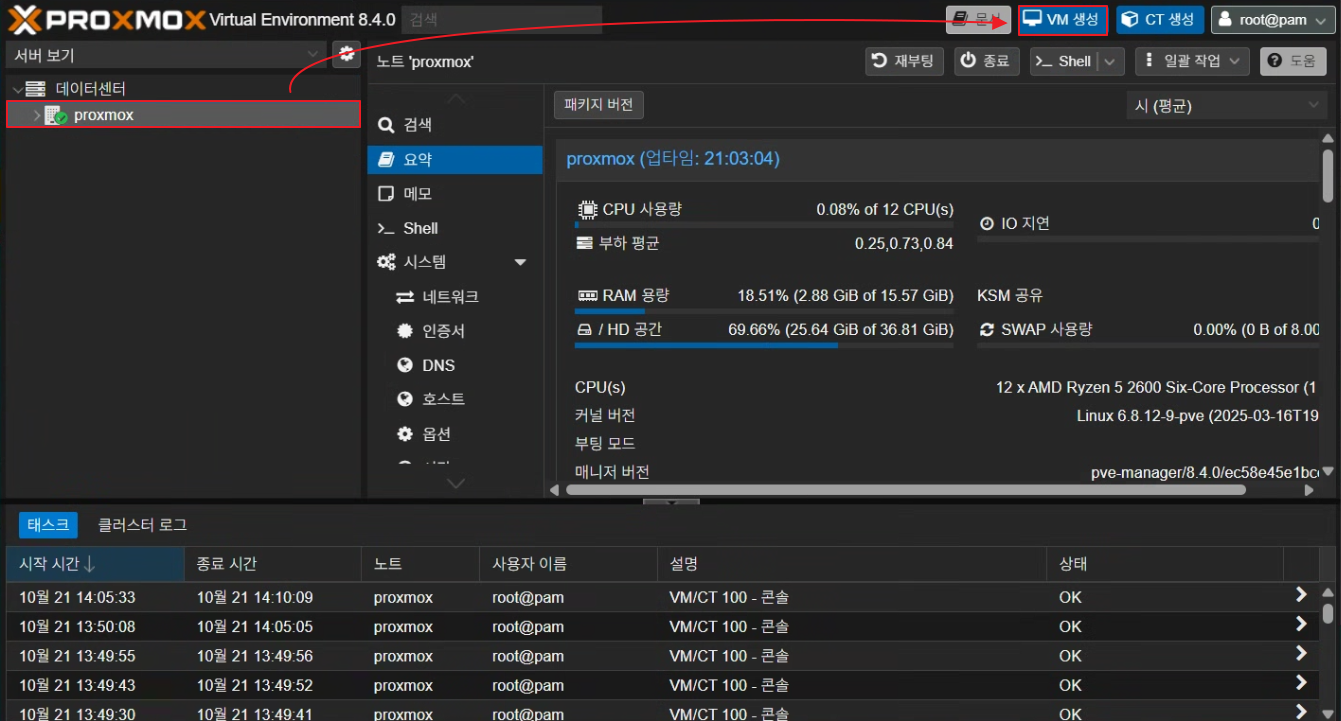Image resolution: width=1341 pixels, height=721 pixels.
Task: Sort by 설명 column header
Action: click(851, 564)
